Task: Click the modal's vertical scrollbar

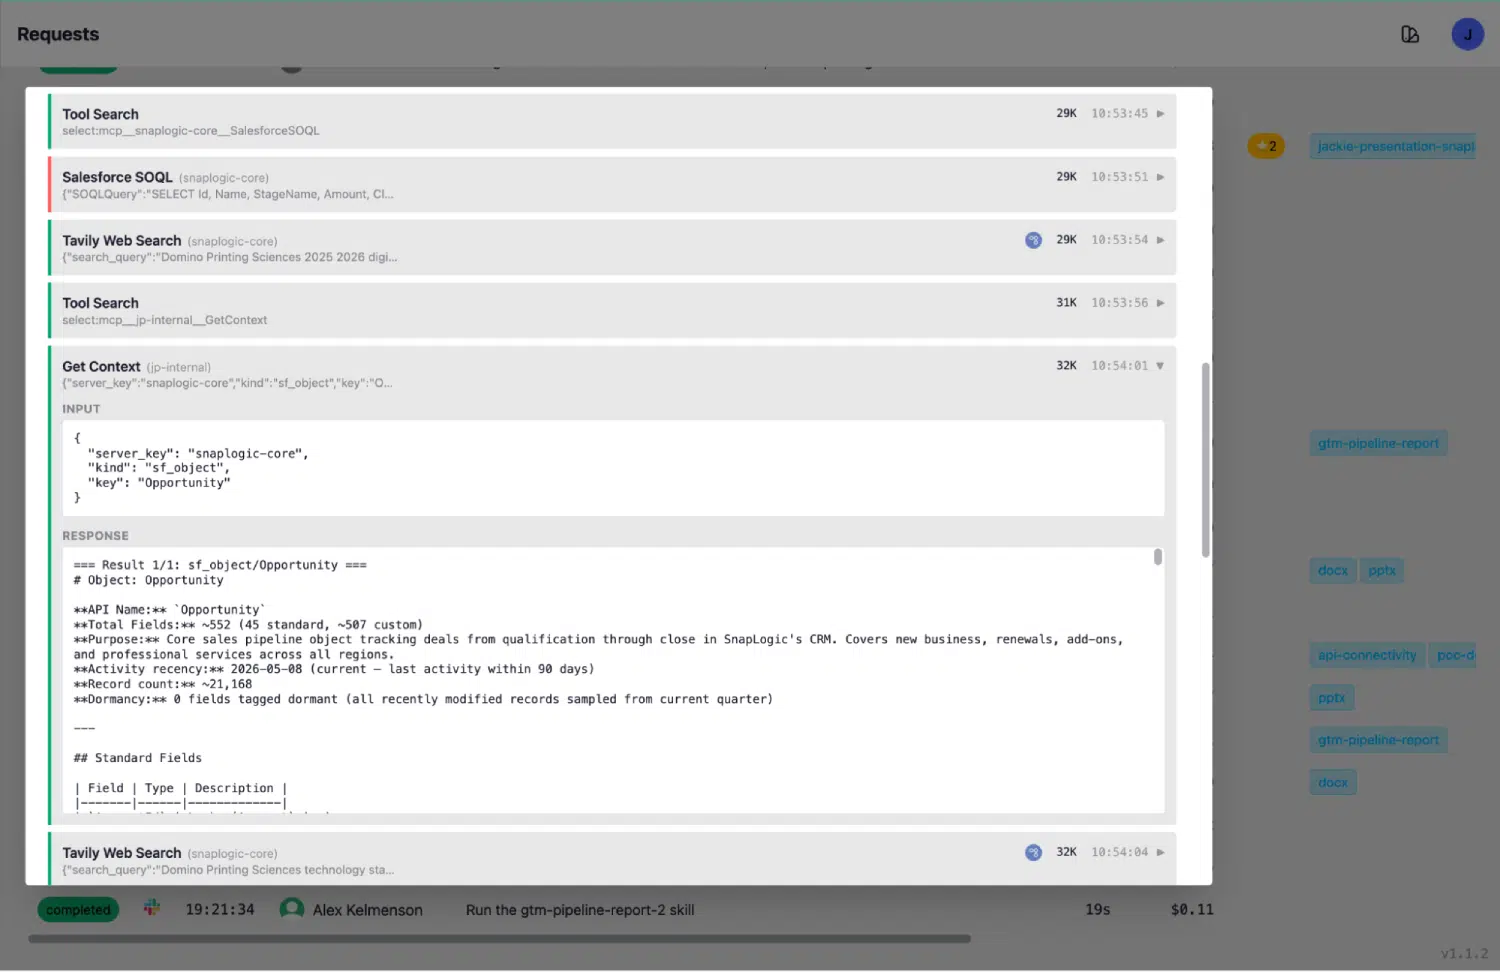Action: (x=1205, y=460)
